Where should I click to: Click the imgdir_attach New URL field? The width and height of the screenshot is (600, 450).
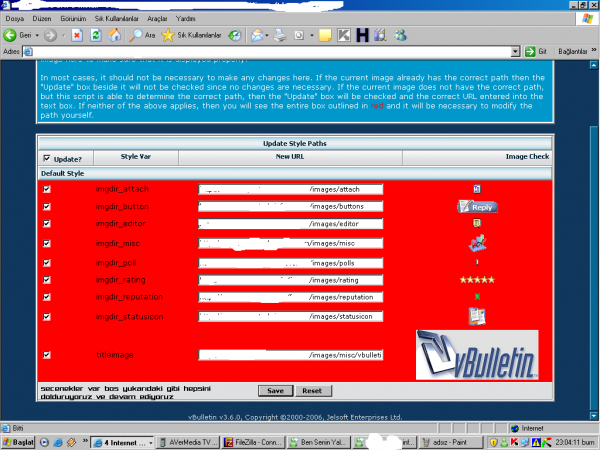coord(290,189)
